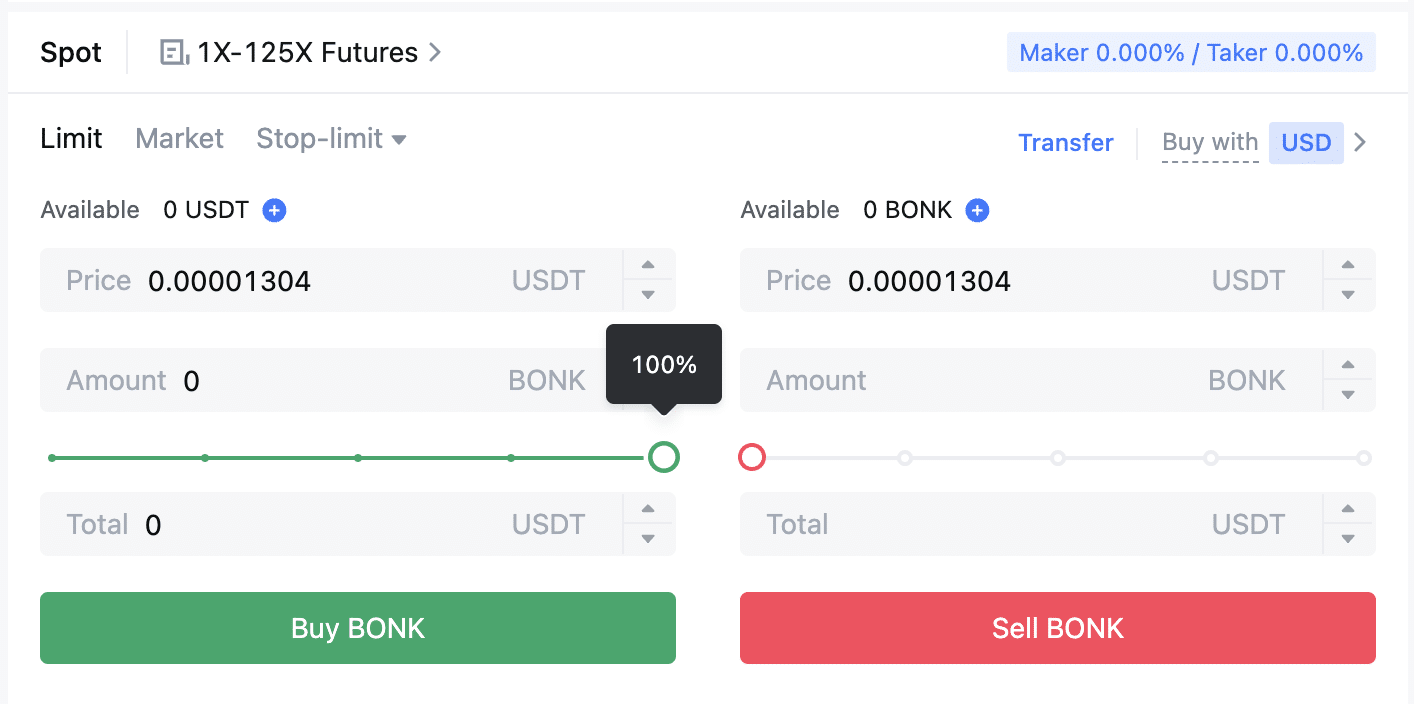Open 1X-125X Futures arrow link

pos(434,52)
